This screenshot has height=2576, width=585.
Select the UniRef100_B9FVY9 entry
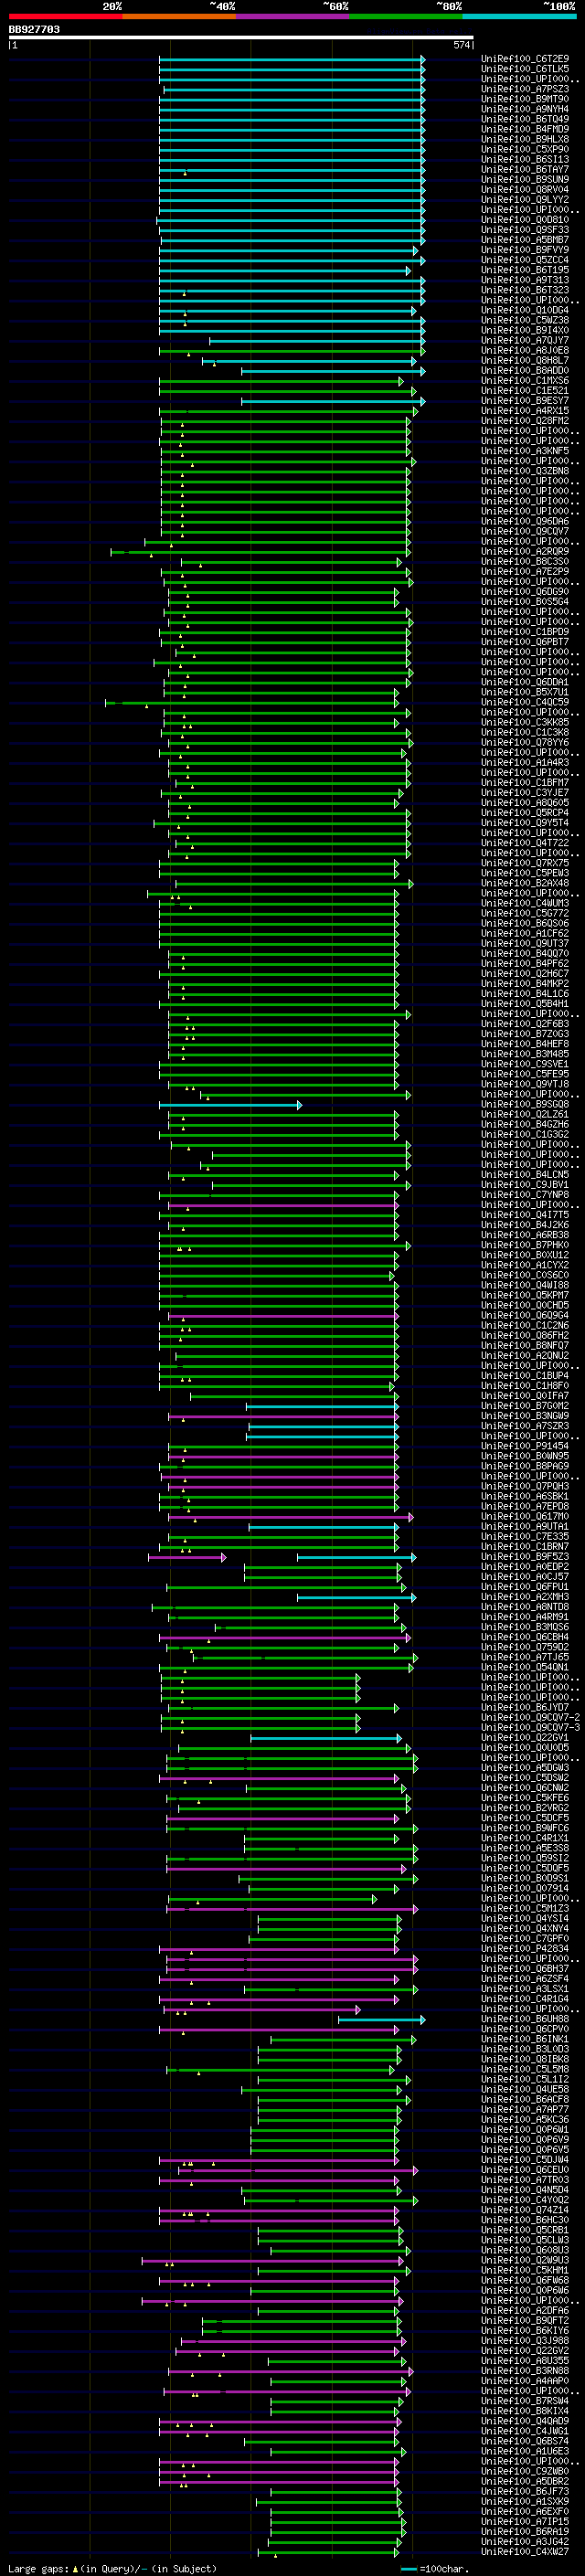(525, 250)
